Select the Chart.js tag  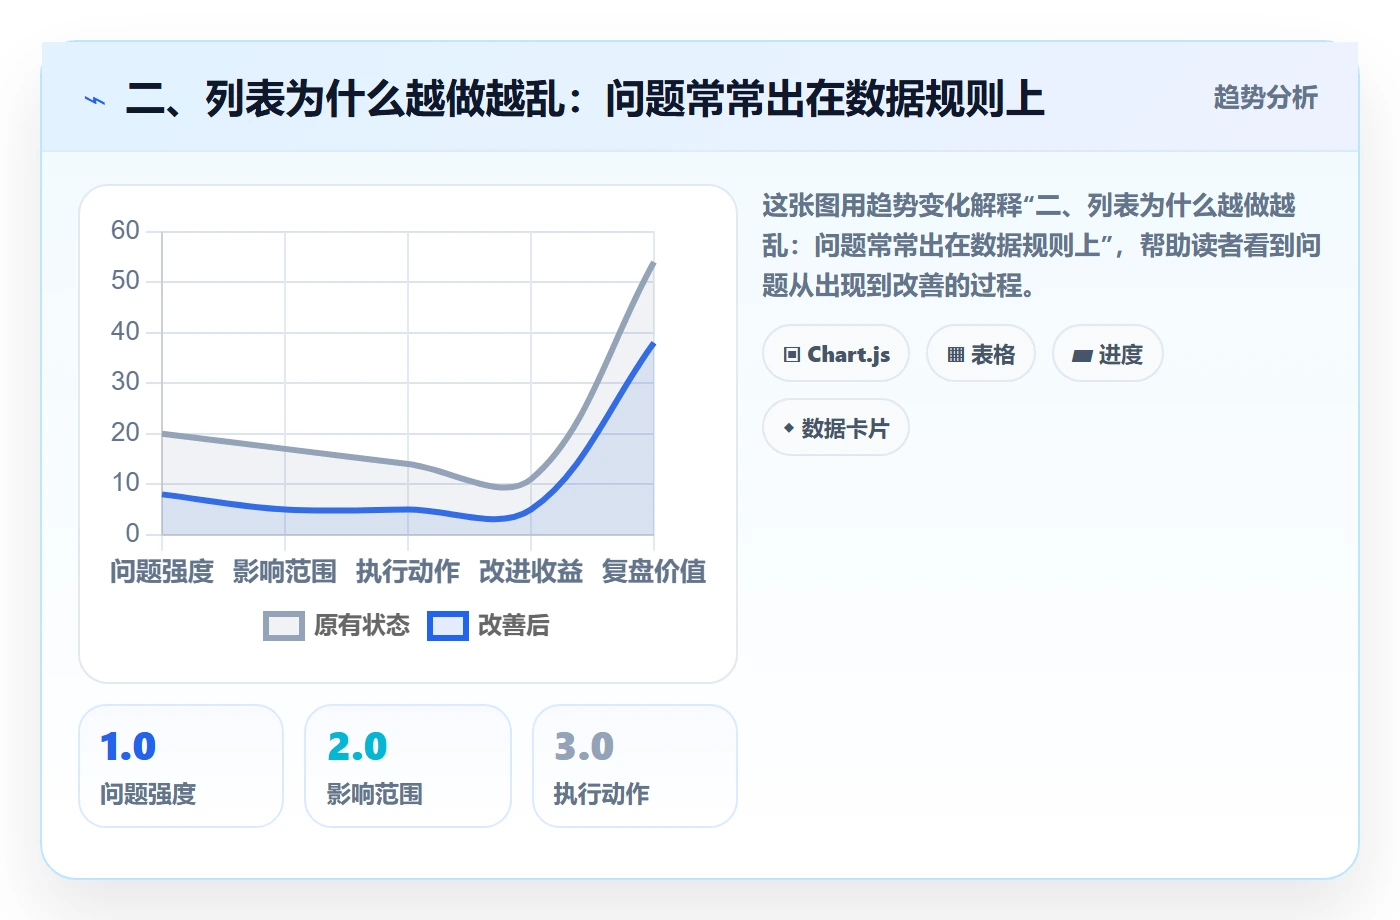(x=836, y=354)
